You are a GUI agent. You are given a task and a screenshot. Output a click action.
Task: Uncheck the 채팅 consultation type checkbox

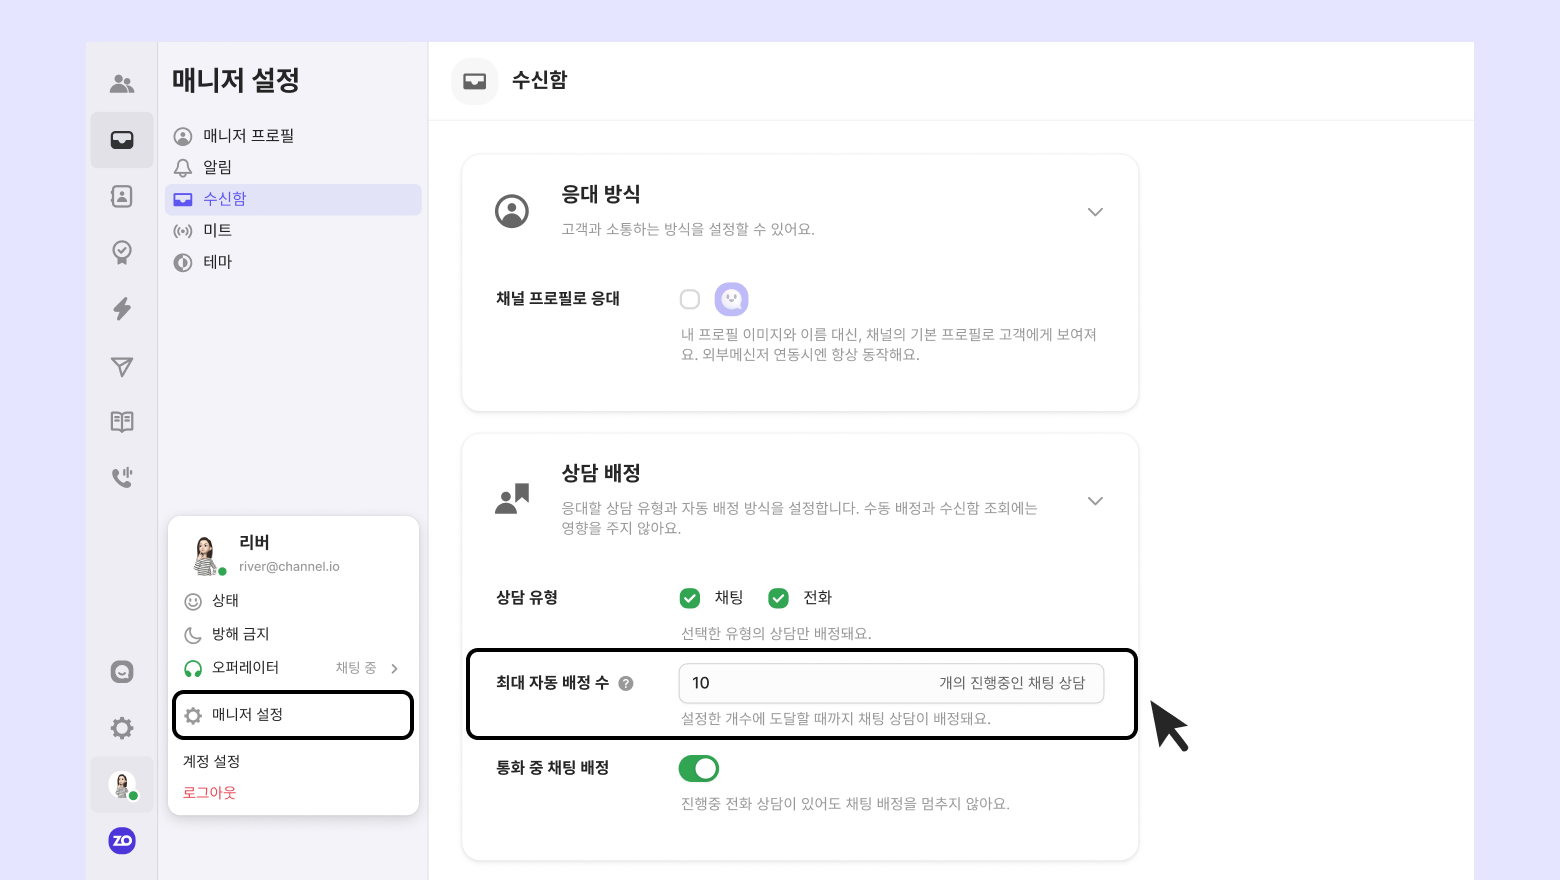coord(690,598)
